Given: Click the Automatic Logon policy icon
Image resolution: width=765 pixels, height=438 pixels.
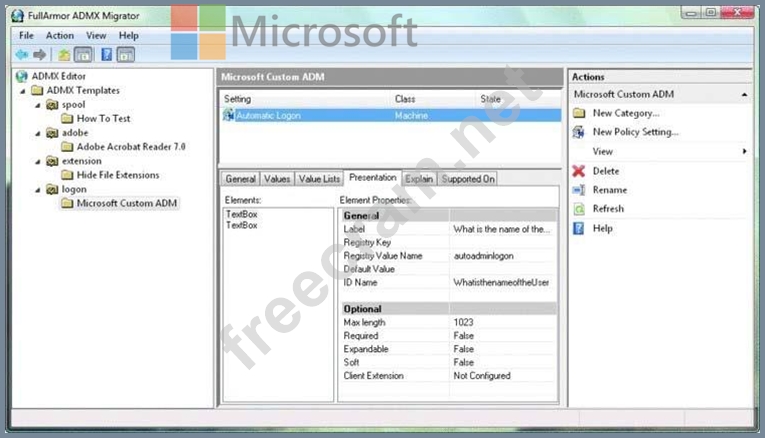Looking at the screenshot, I should (228, 115).
